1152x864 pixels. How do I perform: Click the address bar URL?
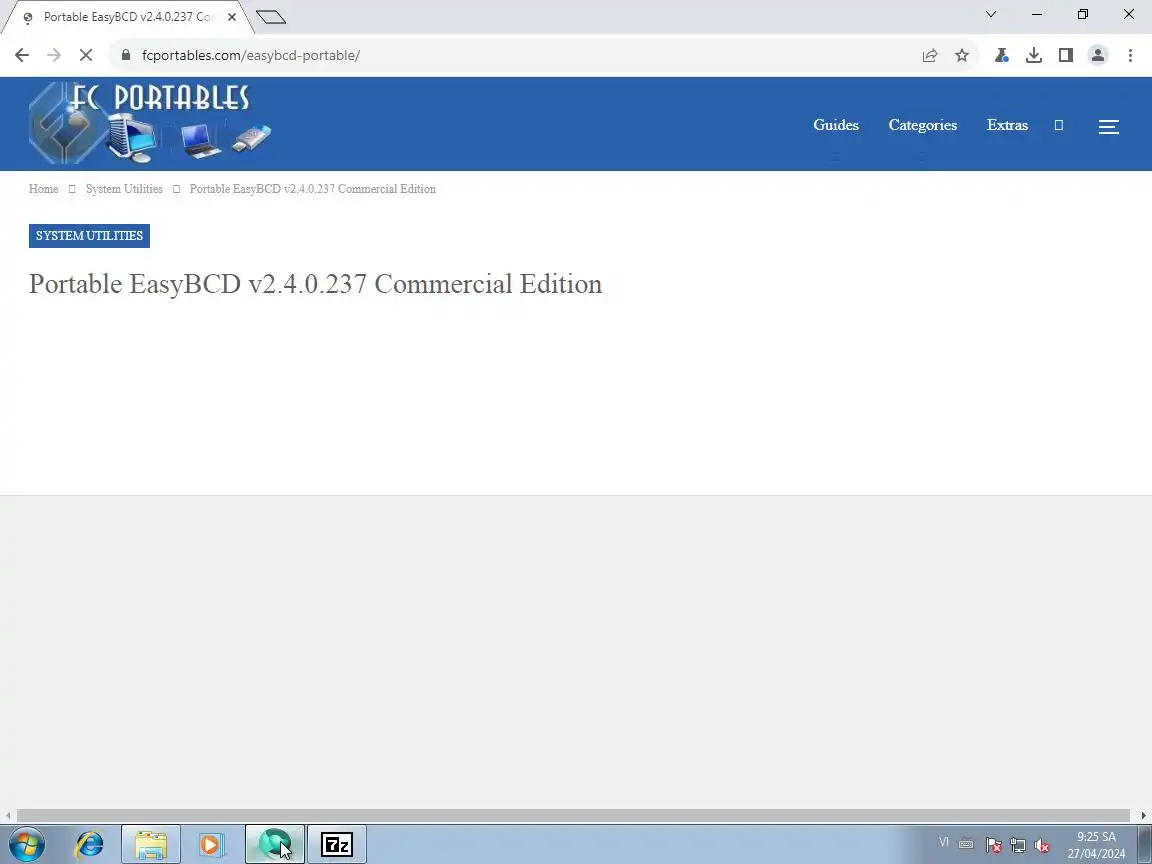pyautogui.click(x=251, y=55)
